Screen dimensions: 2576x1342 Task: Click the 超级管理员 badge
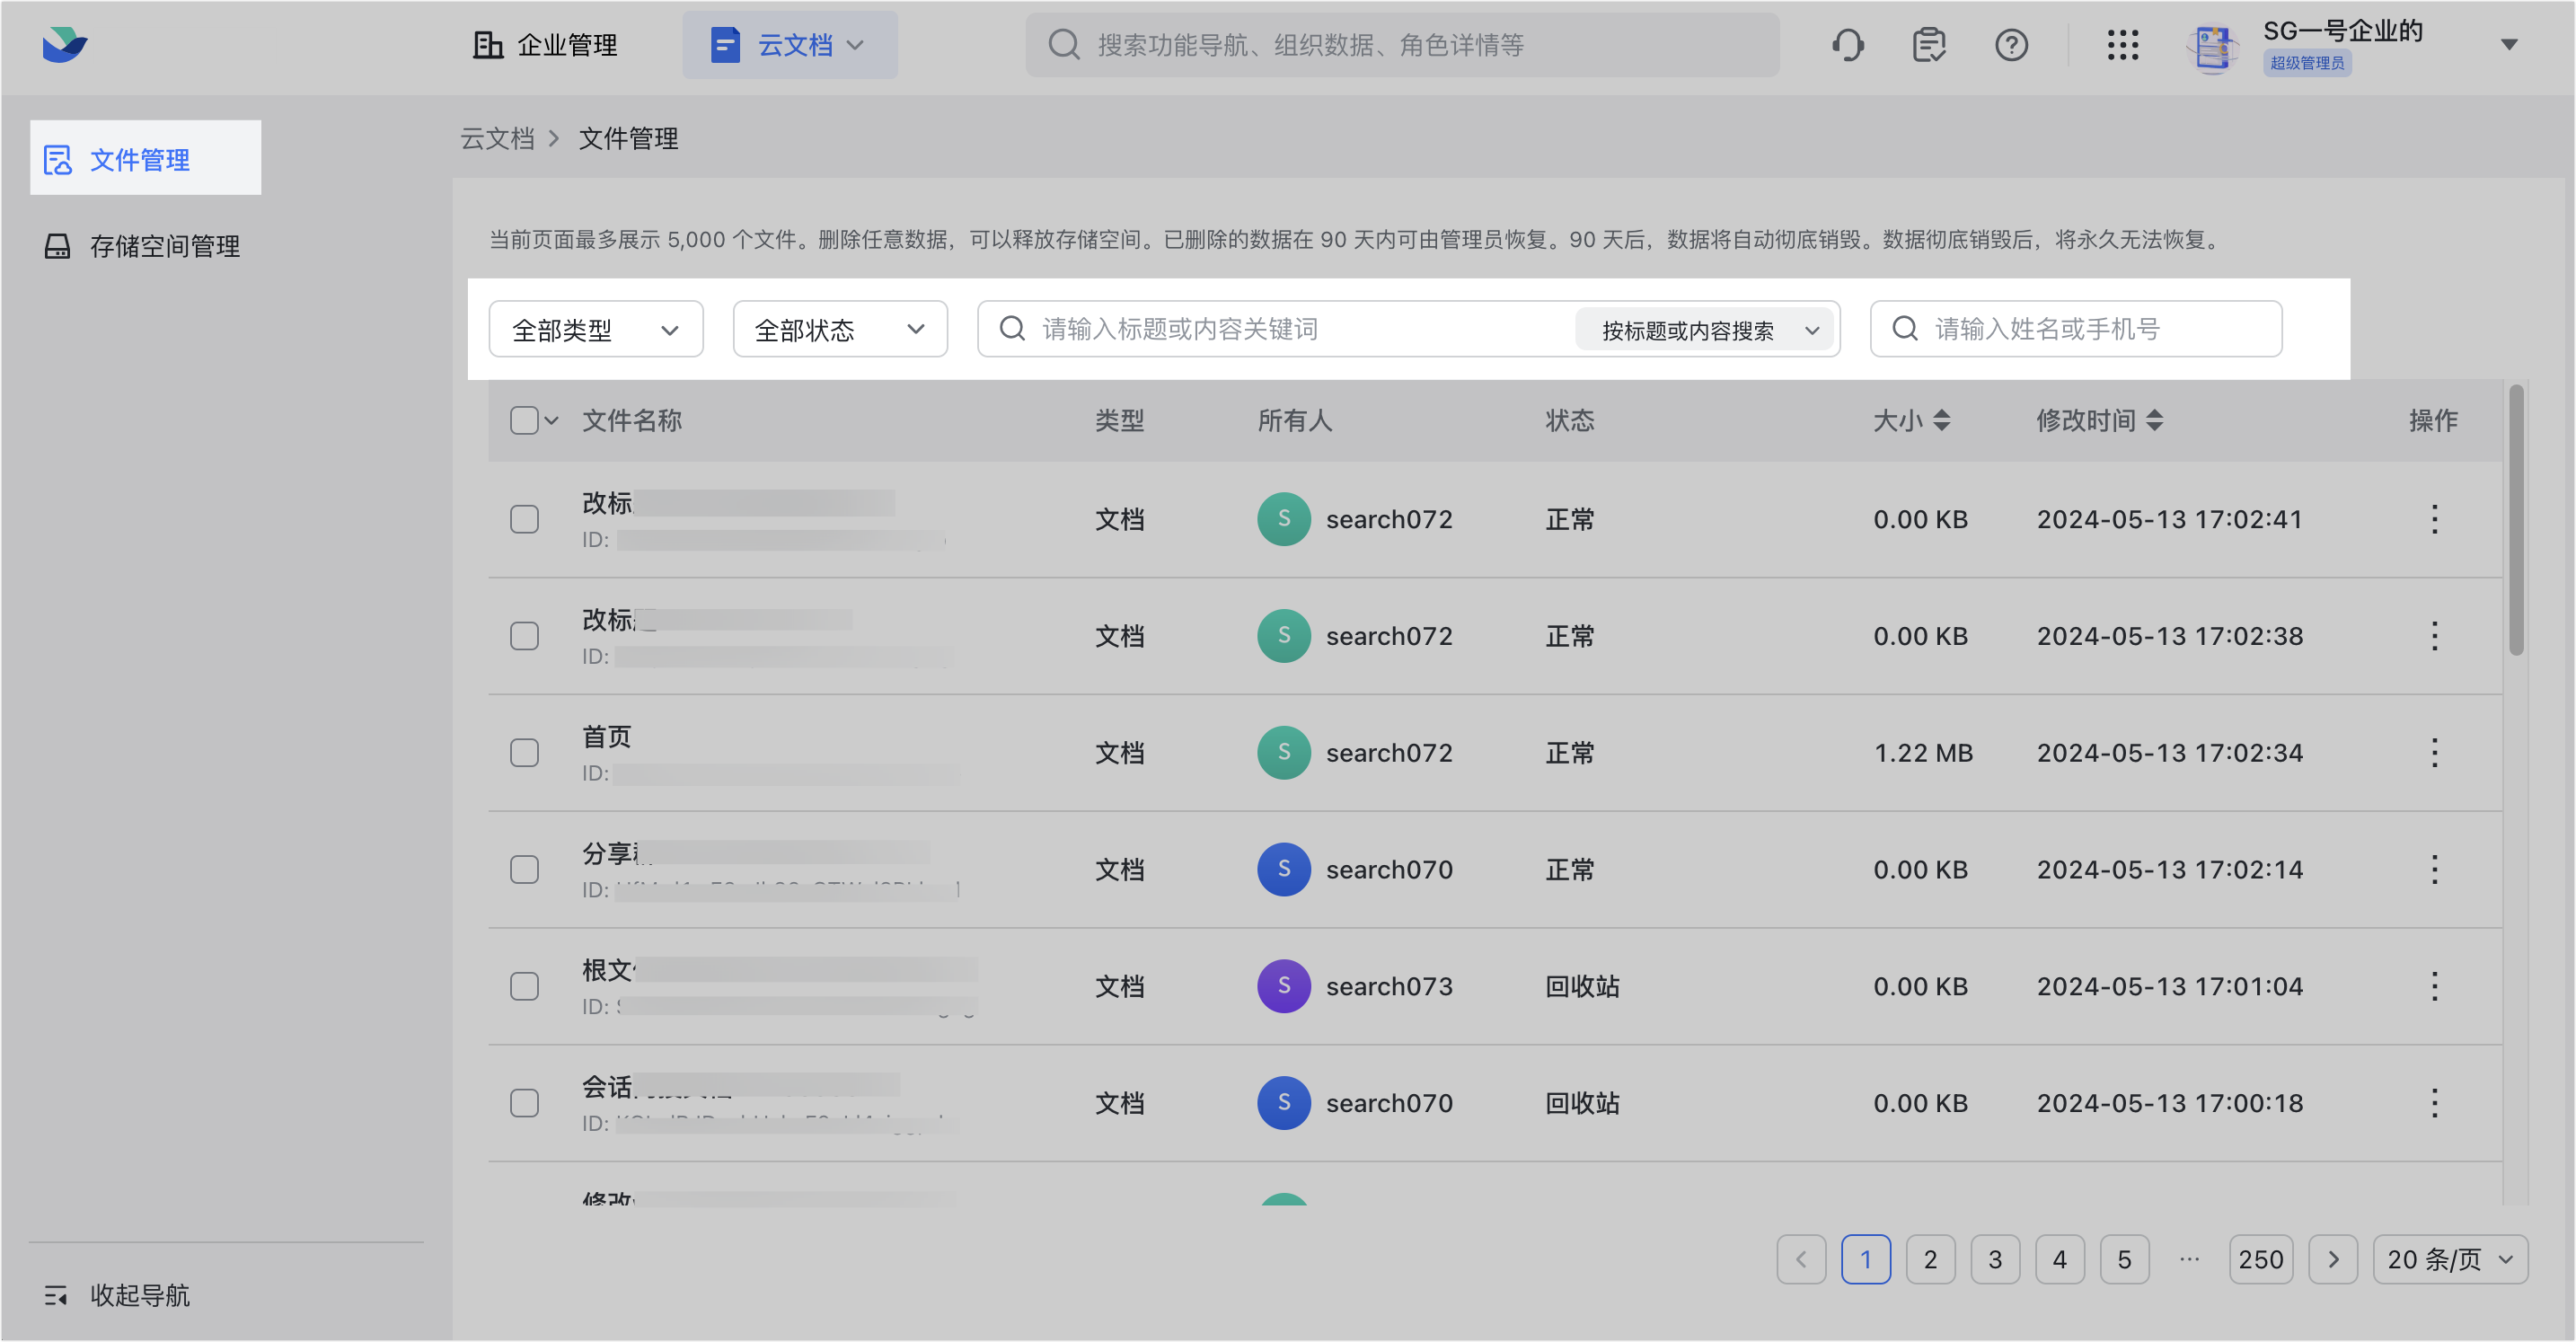[2306, 63]
